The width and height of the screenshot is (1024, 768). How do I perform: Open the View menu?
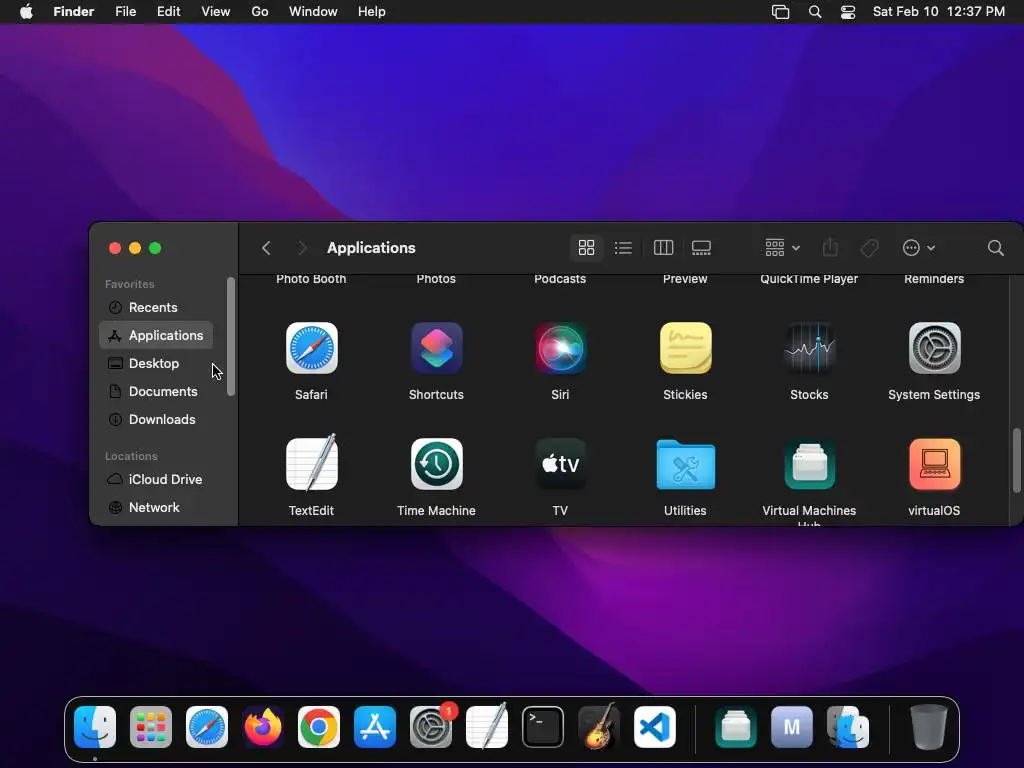pyautogui.click(x=216, y=12)
